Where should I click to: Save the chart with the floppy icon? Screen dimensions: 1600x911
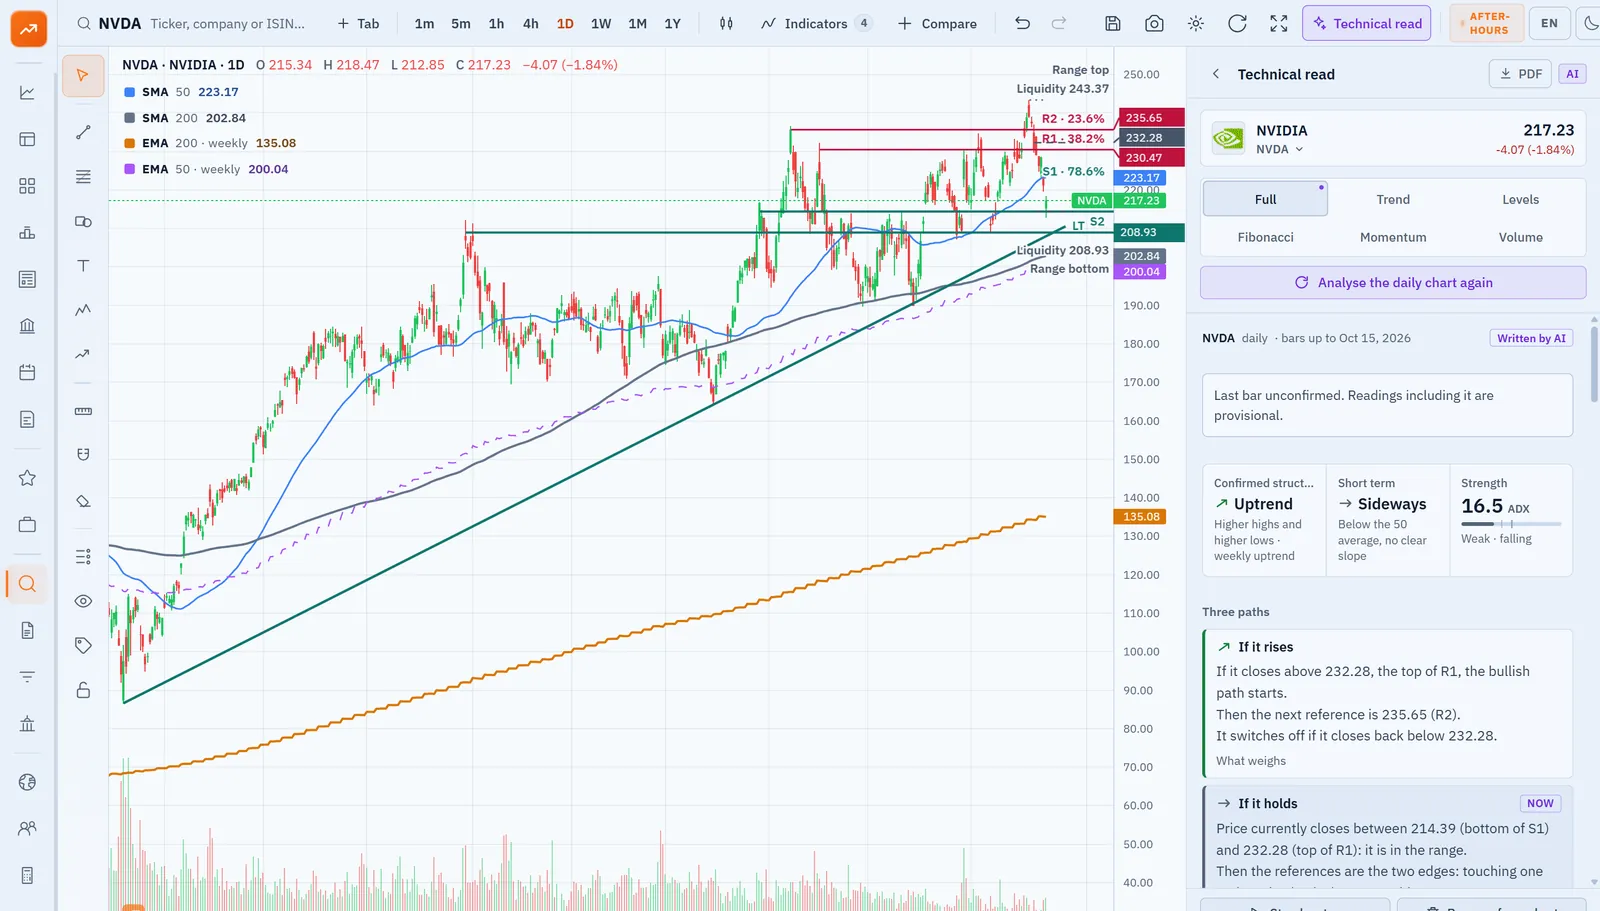(x=1112, y=23)
